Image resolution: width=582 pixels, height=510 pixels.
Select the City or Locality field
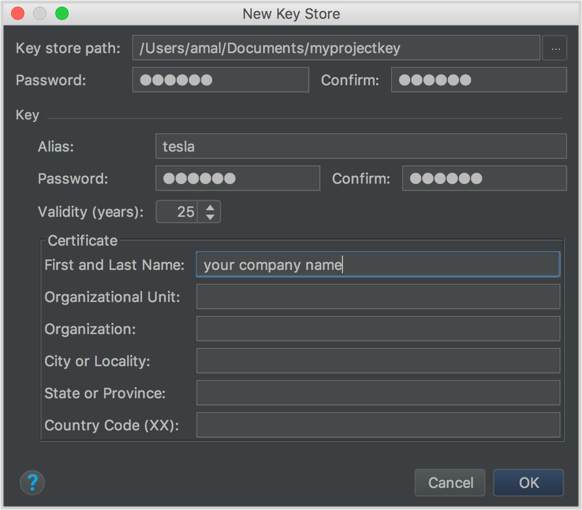coord(378,361)
